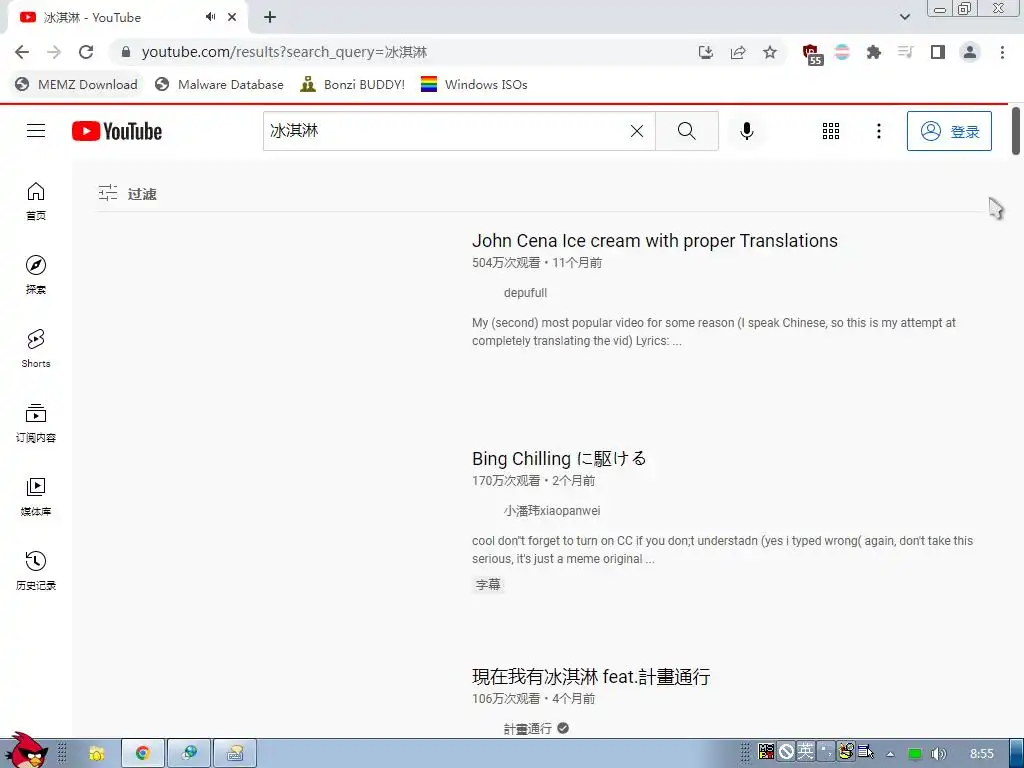Viewport: 1024px width, 768px height.
Task: Open the 計畫通行 verified channel link
Action: tap(528, 728)
